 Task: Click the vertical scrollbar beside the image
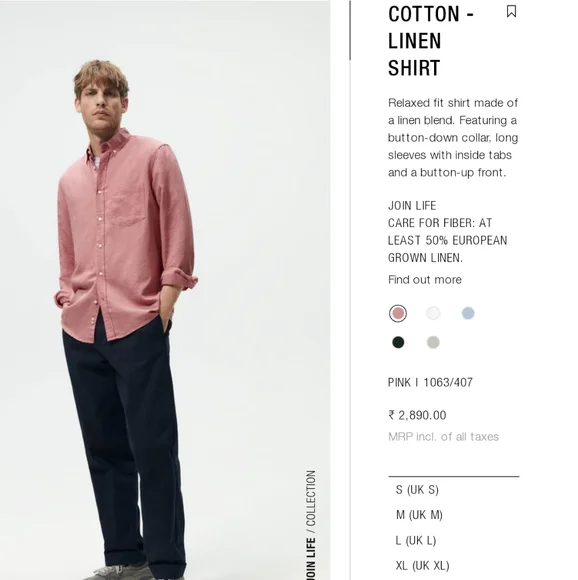click(350, 30)
